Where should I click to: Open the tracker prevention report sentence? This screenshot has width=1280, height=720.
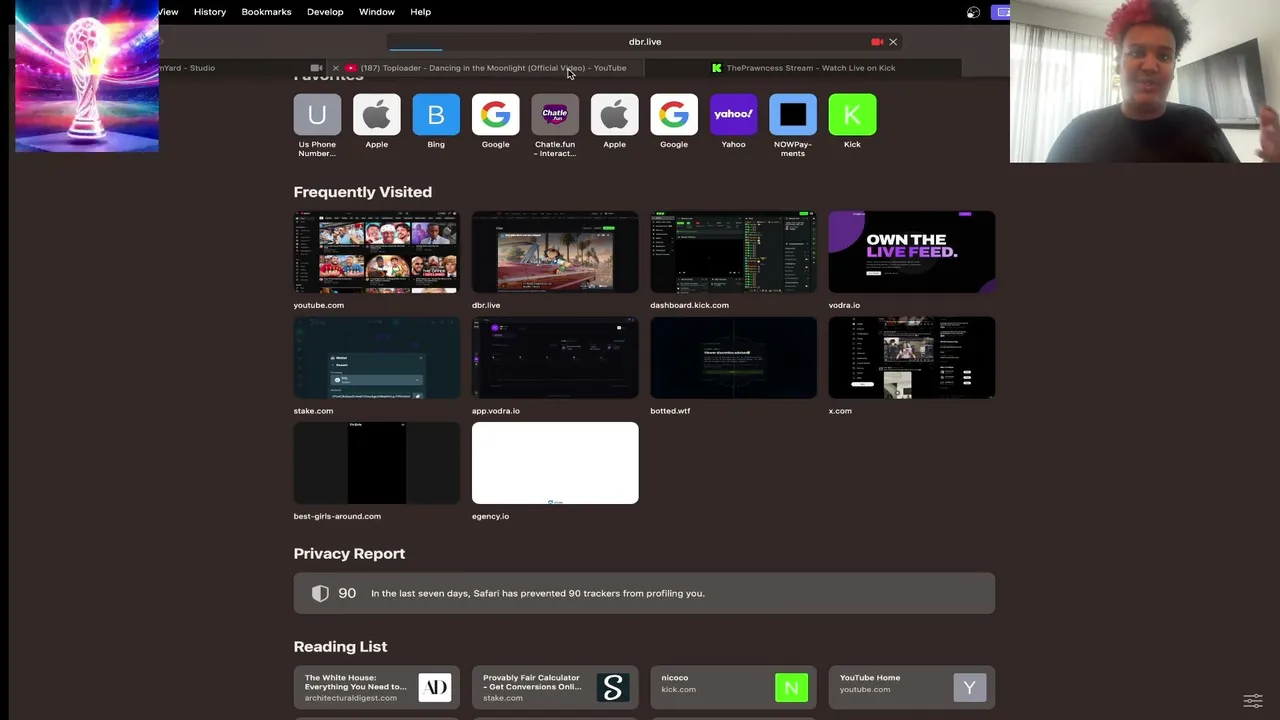(538, 593)
